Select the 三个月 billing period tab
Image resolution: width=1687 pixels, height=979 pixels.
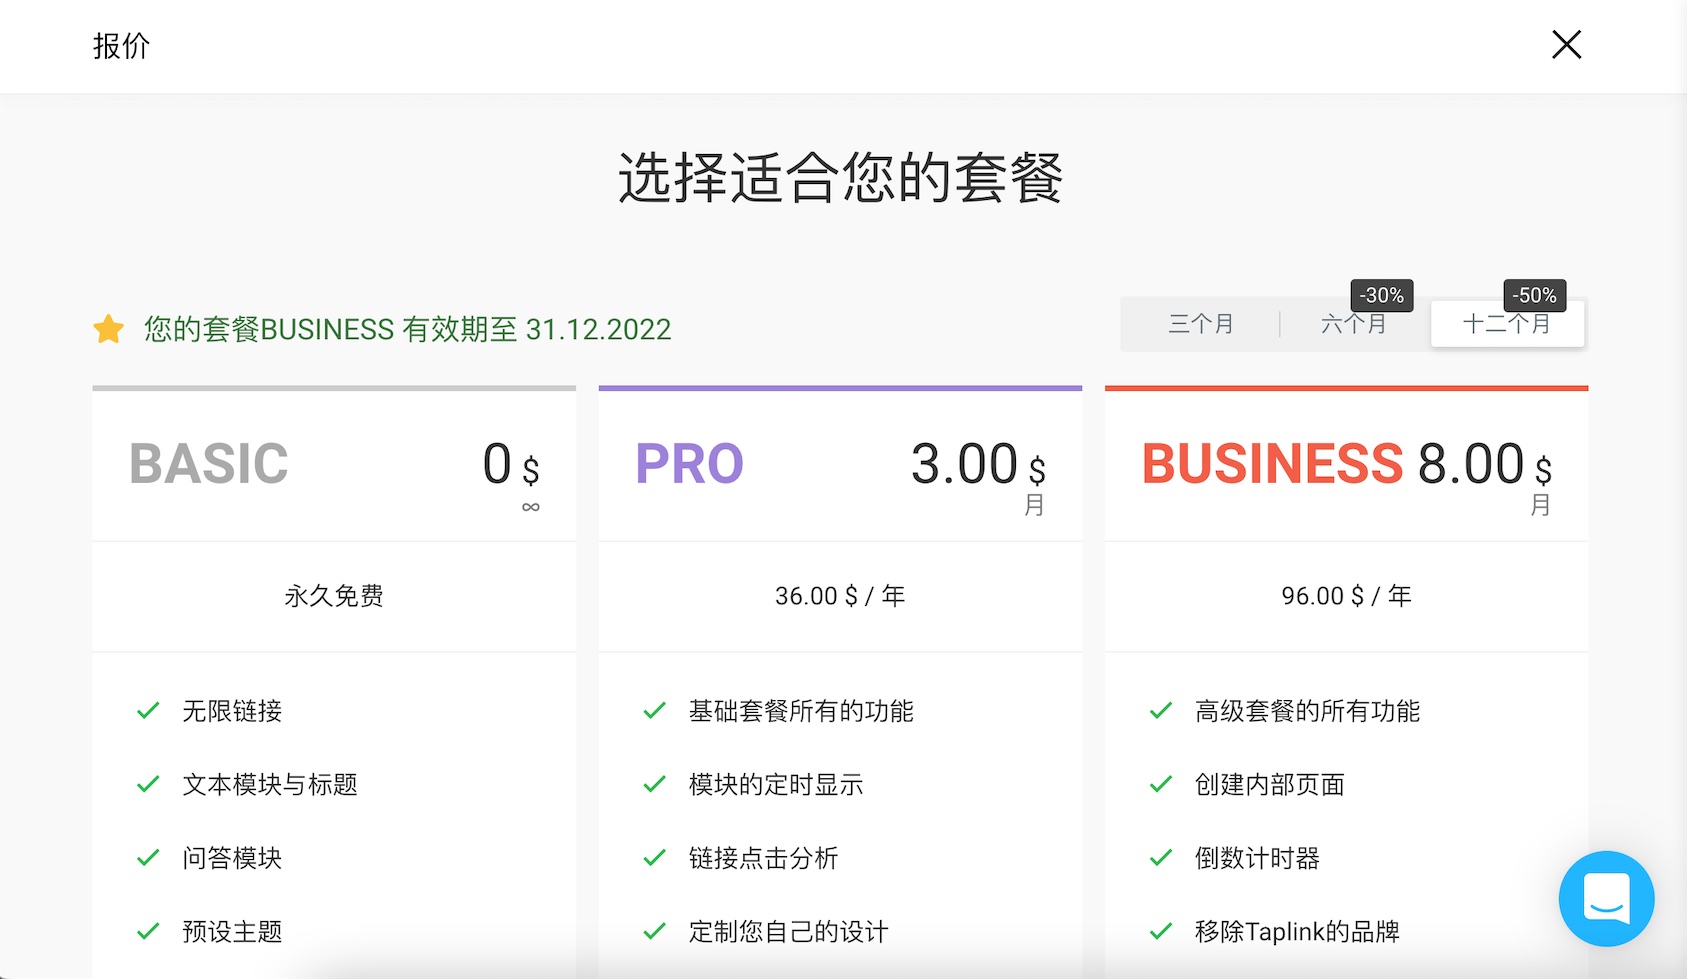1201,324
